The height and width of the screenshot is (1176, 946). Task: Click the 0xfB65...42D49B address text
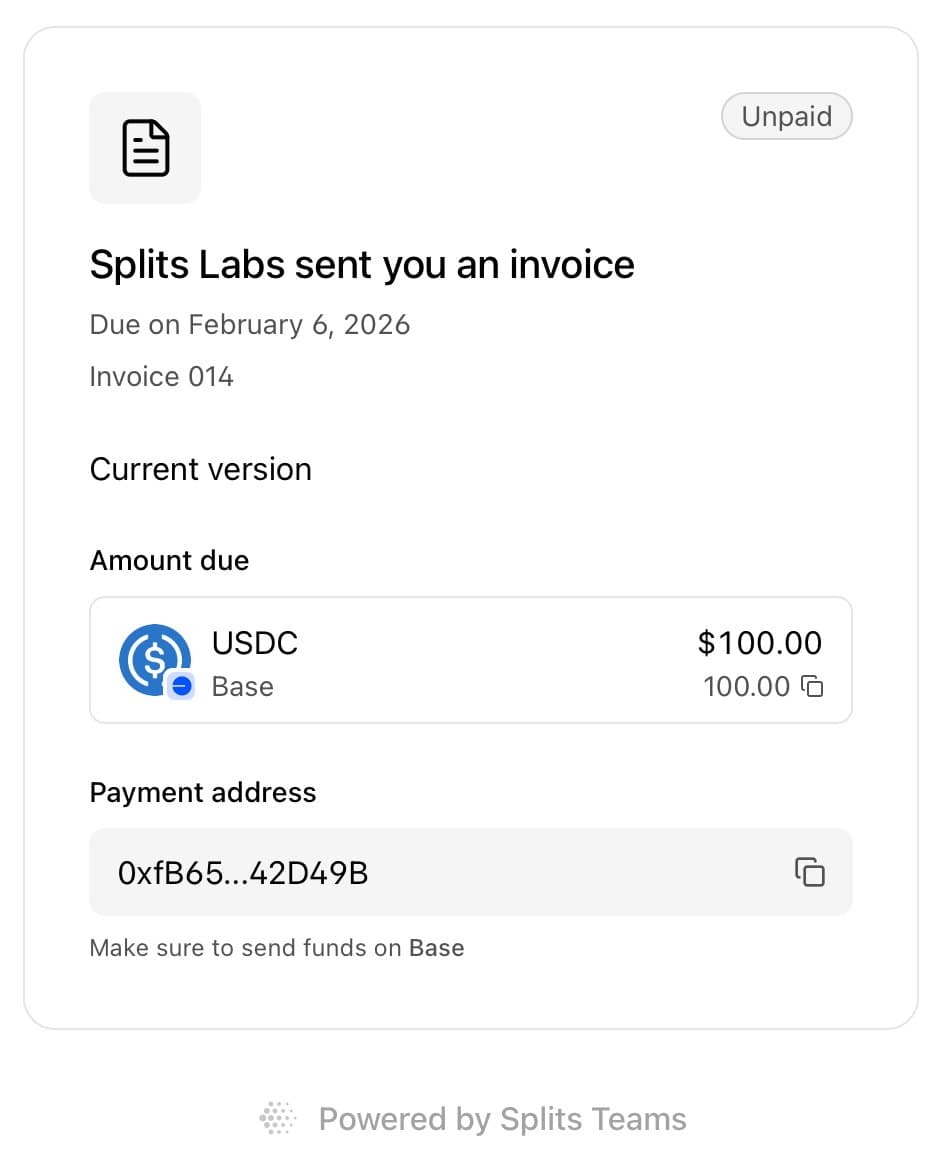[243, 874]
